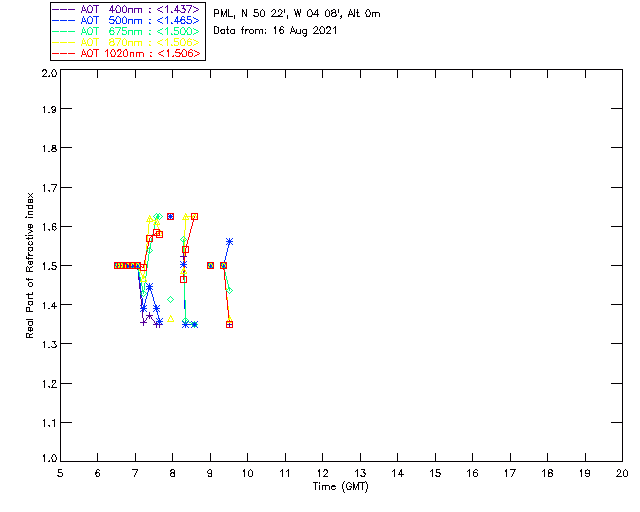Click the AOT 400nm legend entry
640x512 pixels.
[126, 9]
